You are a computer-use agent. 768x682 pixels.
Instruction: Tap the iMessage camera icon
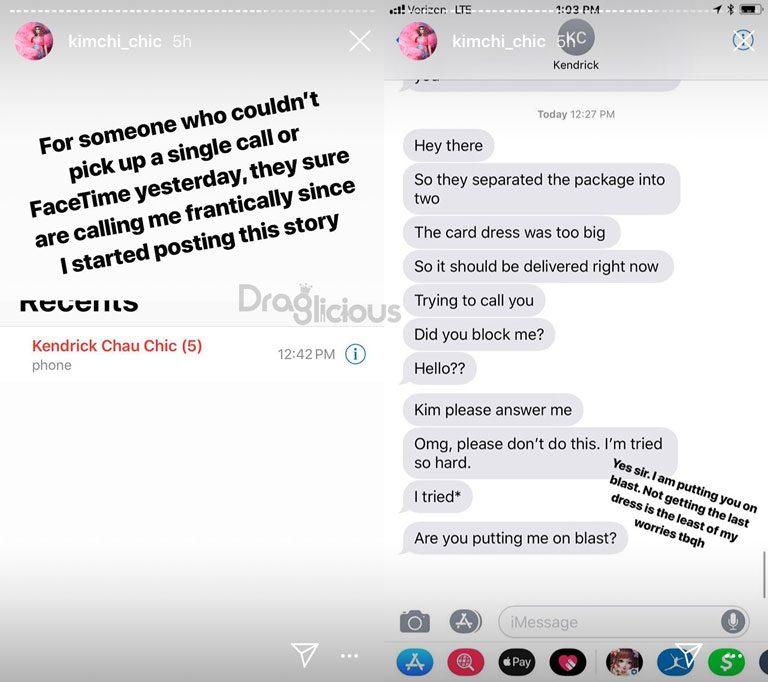point(414,622)
